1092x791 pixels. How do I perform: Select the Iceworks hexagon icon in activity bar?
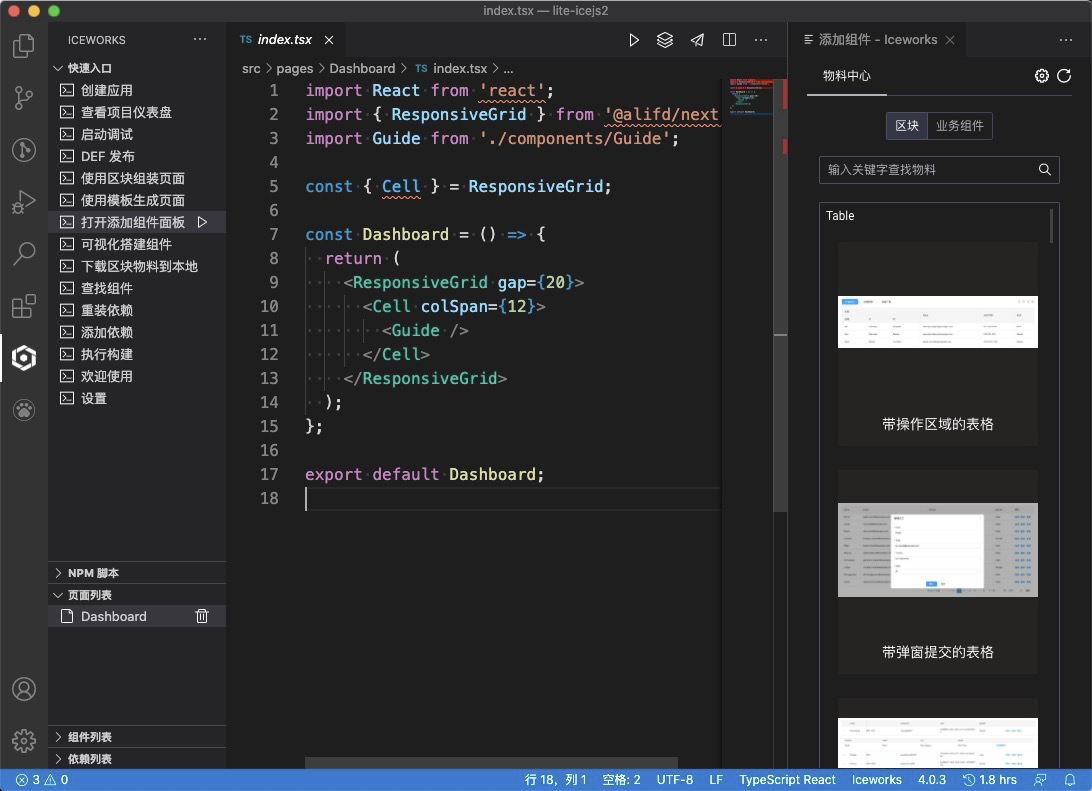click(x=22, y=357)
